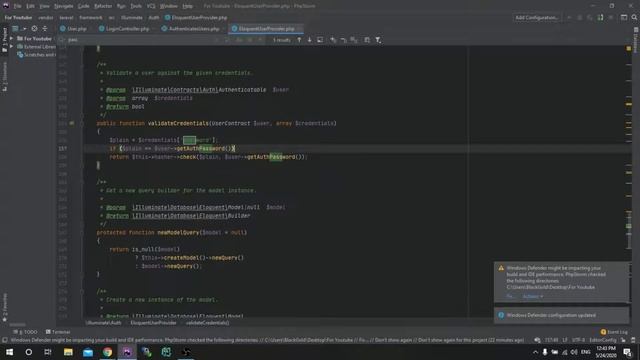The width and height of the screenshot is (640, 360).
Task: Open Mail app from taskbar
Action: tap(88, 352)
